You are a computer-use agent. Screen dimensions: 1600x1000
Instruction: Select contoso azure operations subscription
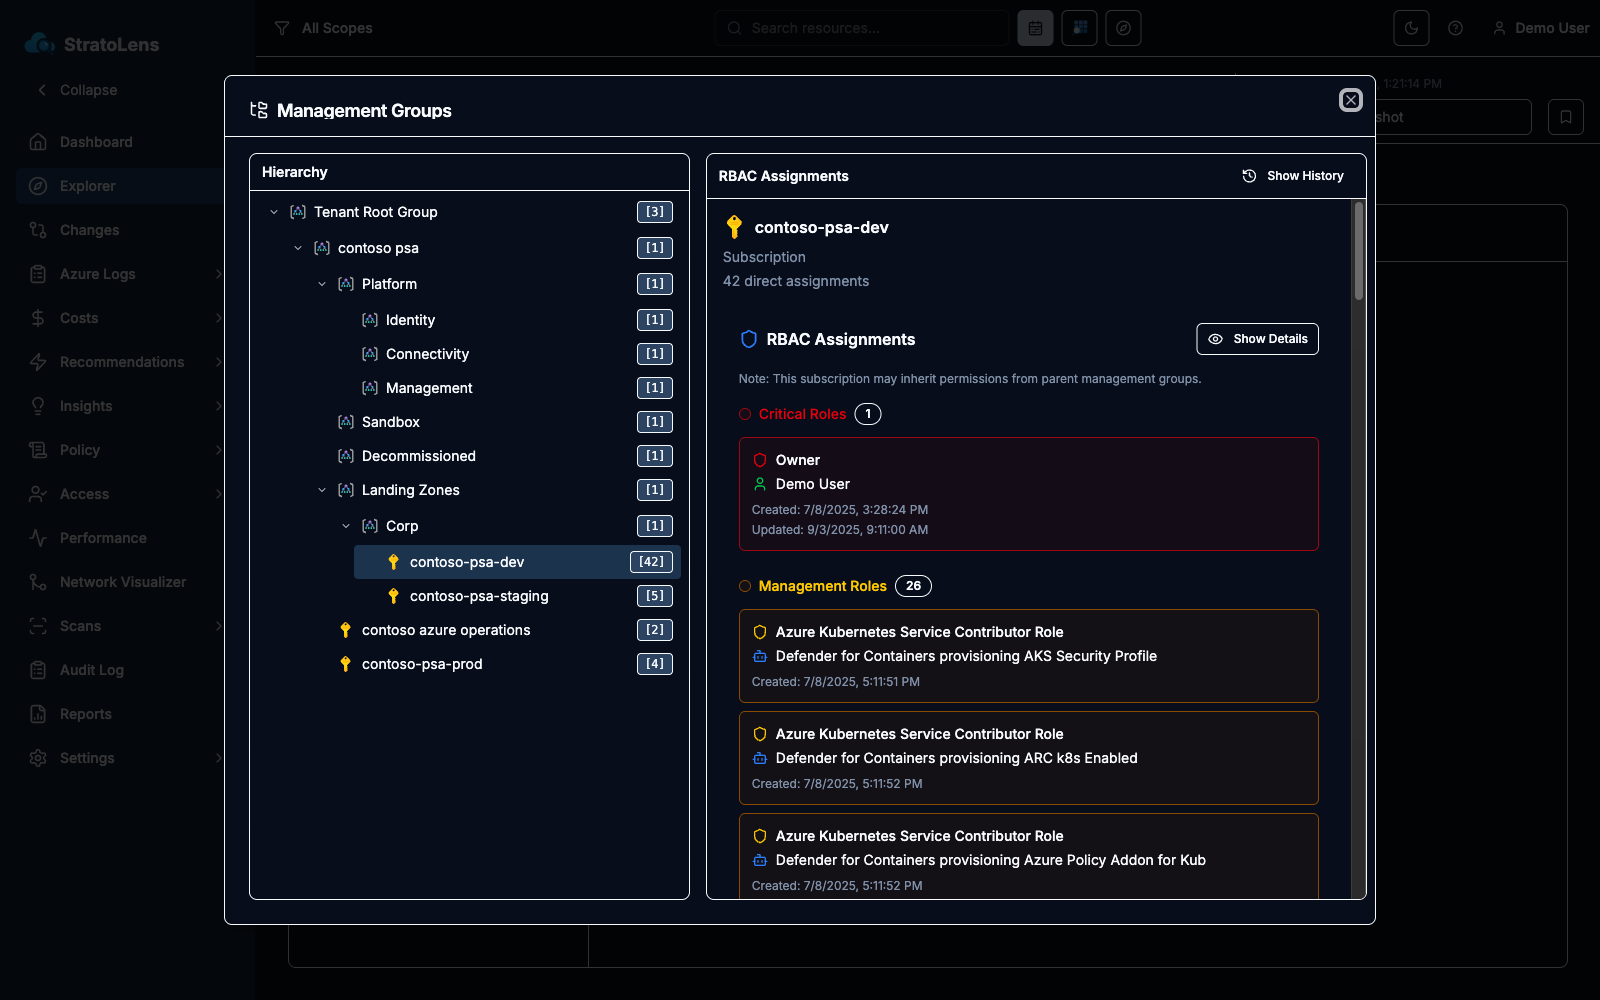pyautogui.click(x=505, y=630)
